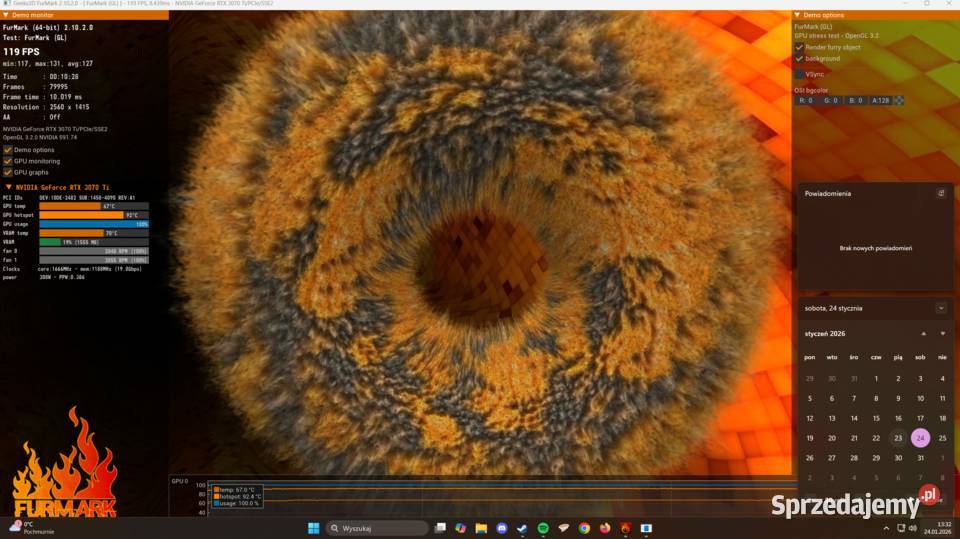Click the Frame time 10.019 ms line
Screen dimensions: 960x539
[x=42, y=97]
